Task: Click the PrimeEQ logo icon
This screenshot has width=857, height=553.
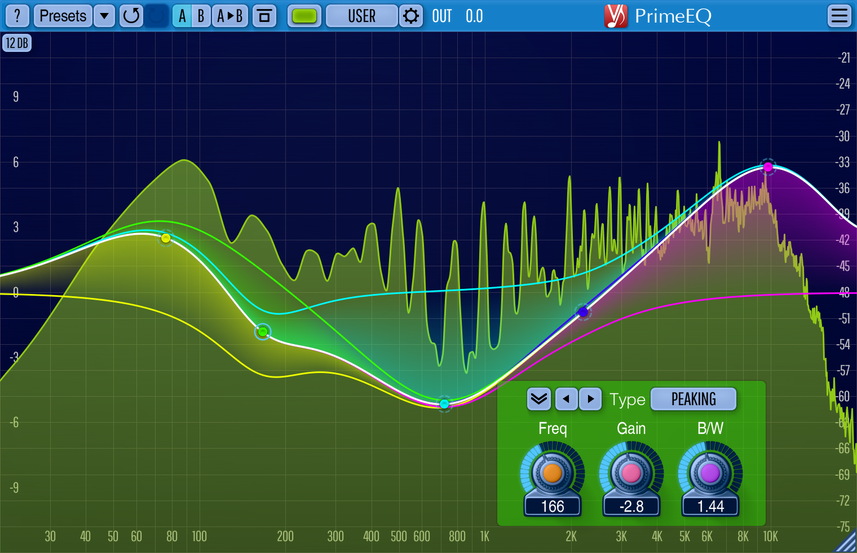Action: click(617, 16)
